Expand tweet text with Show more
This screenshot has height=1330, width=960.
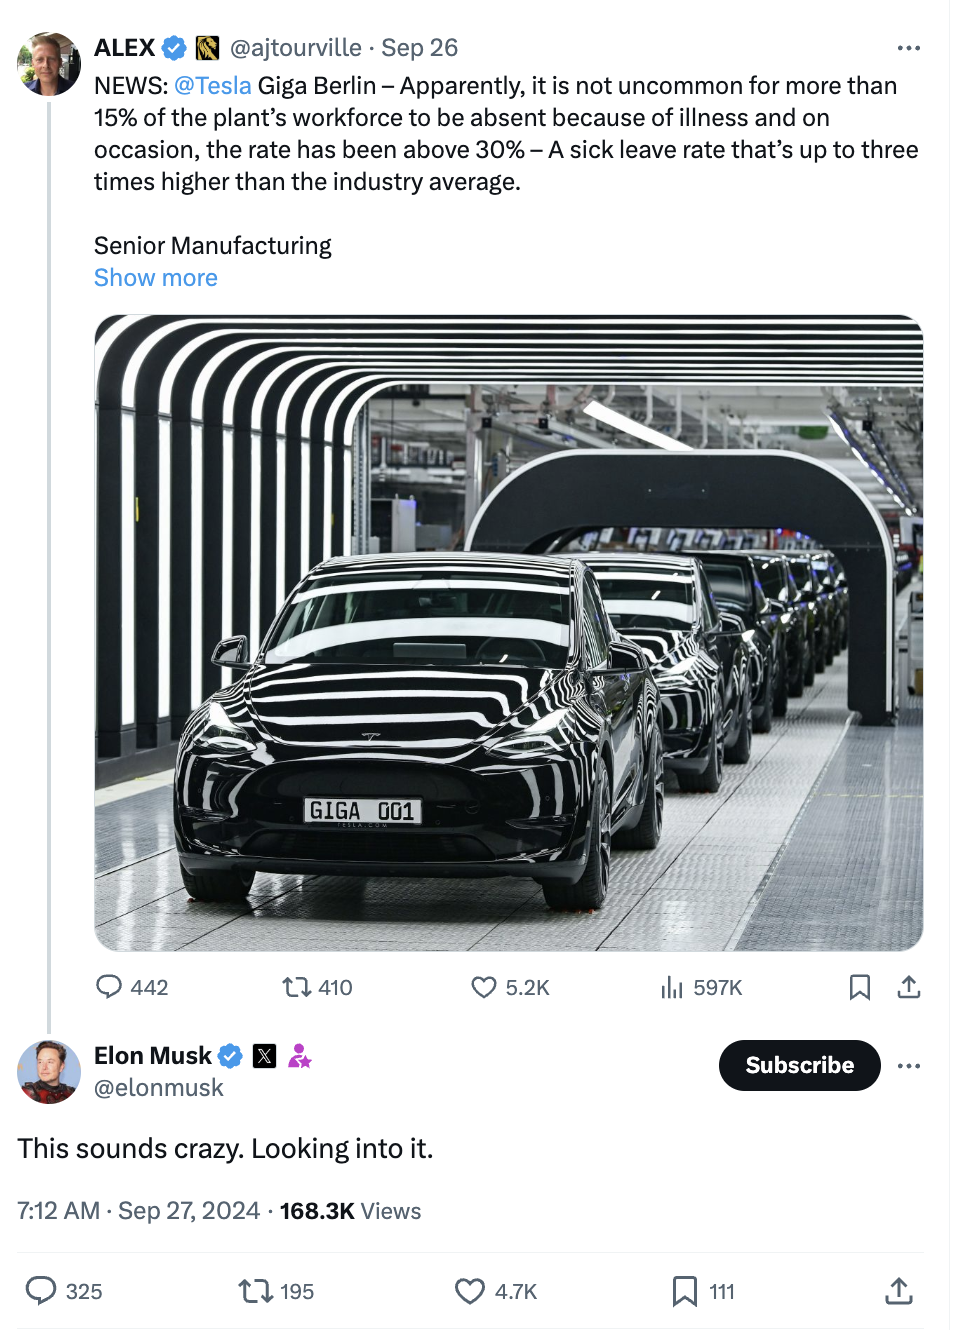[x=156, y=278]
